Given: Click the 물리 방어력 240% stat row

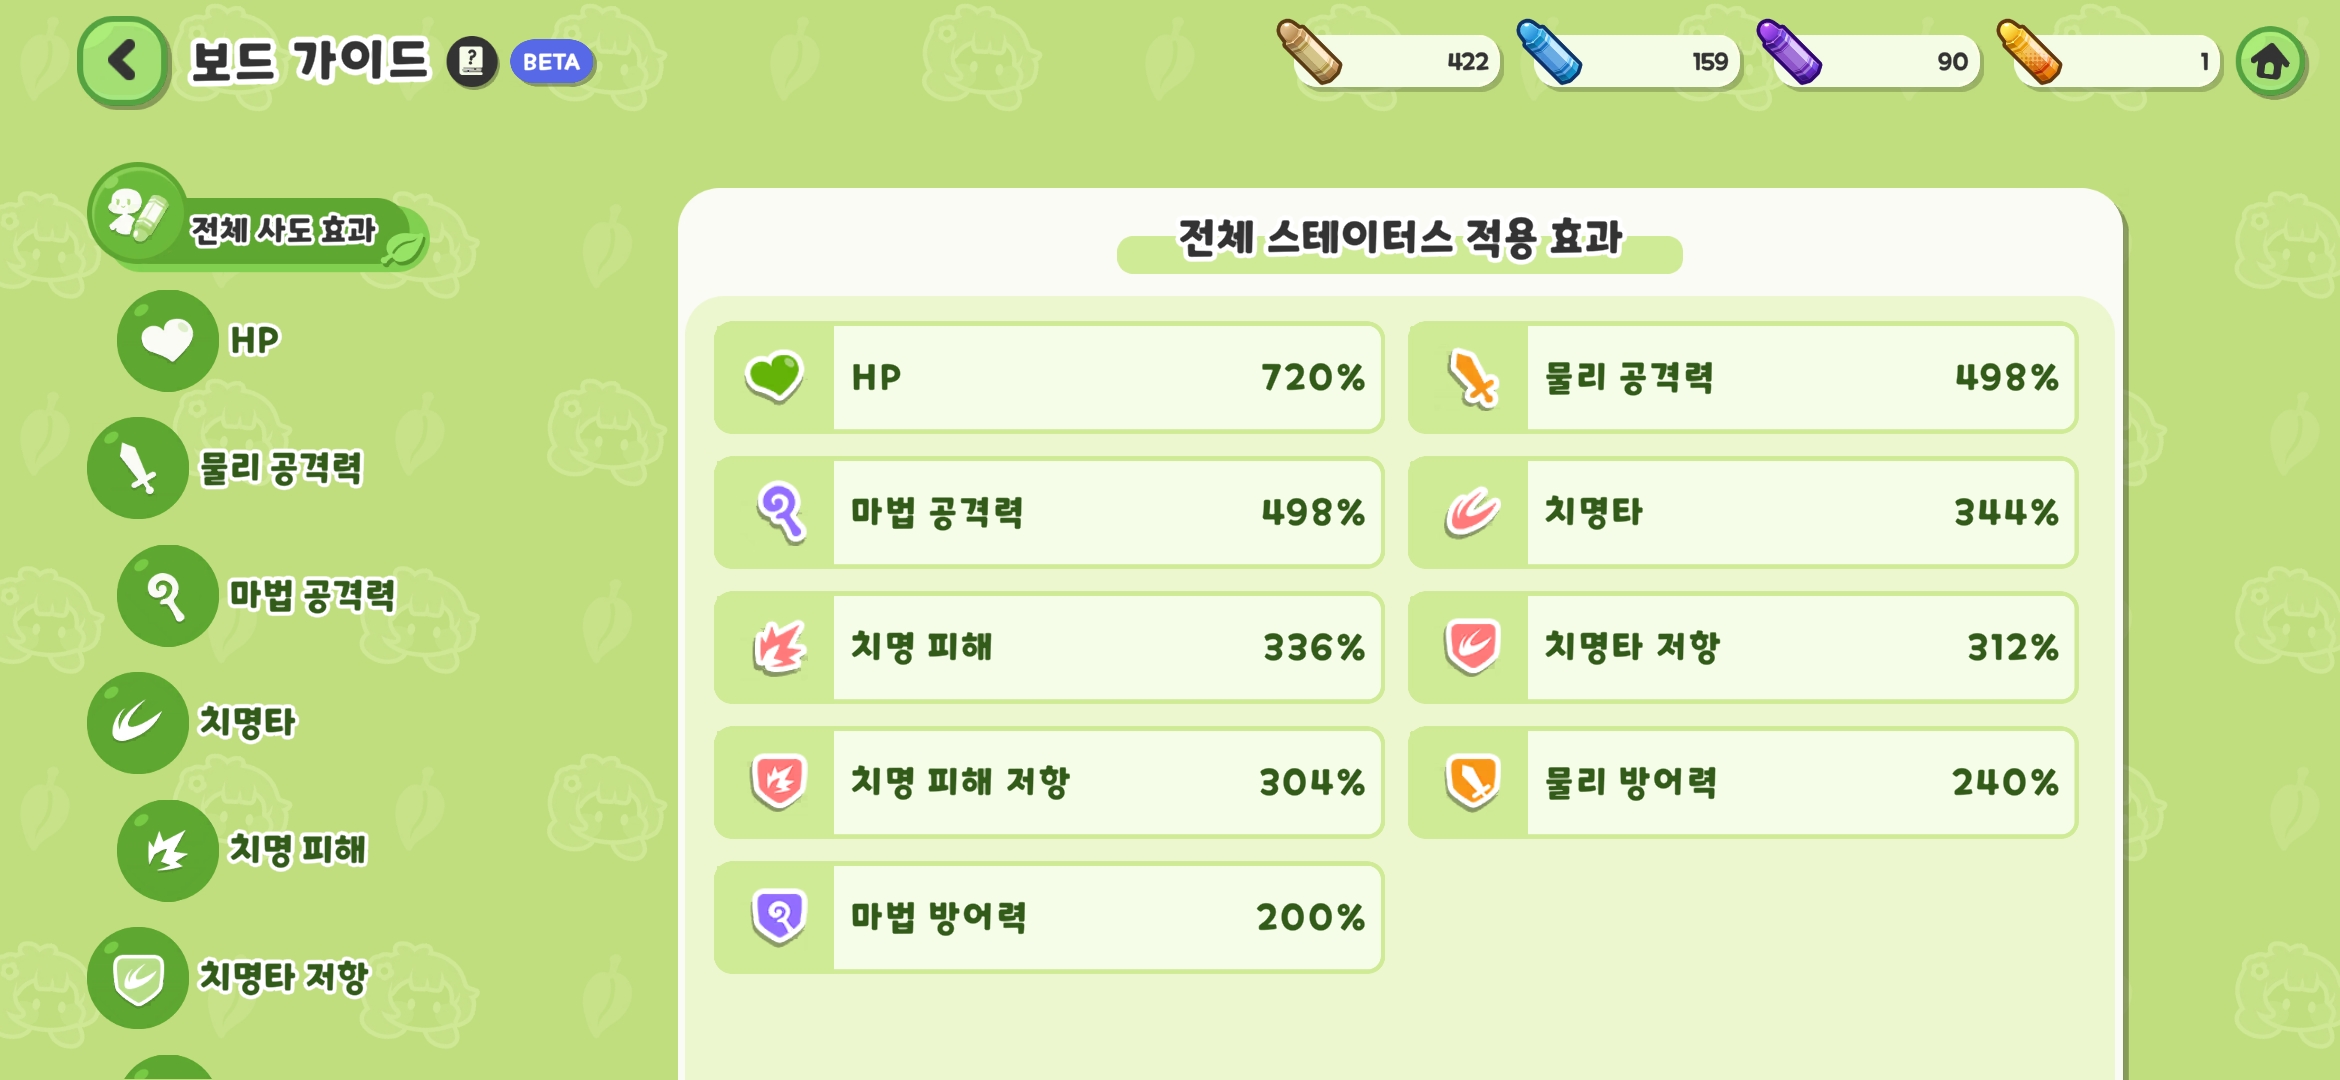Looking at the screenshot, I should click(1742, 782).
